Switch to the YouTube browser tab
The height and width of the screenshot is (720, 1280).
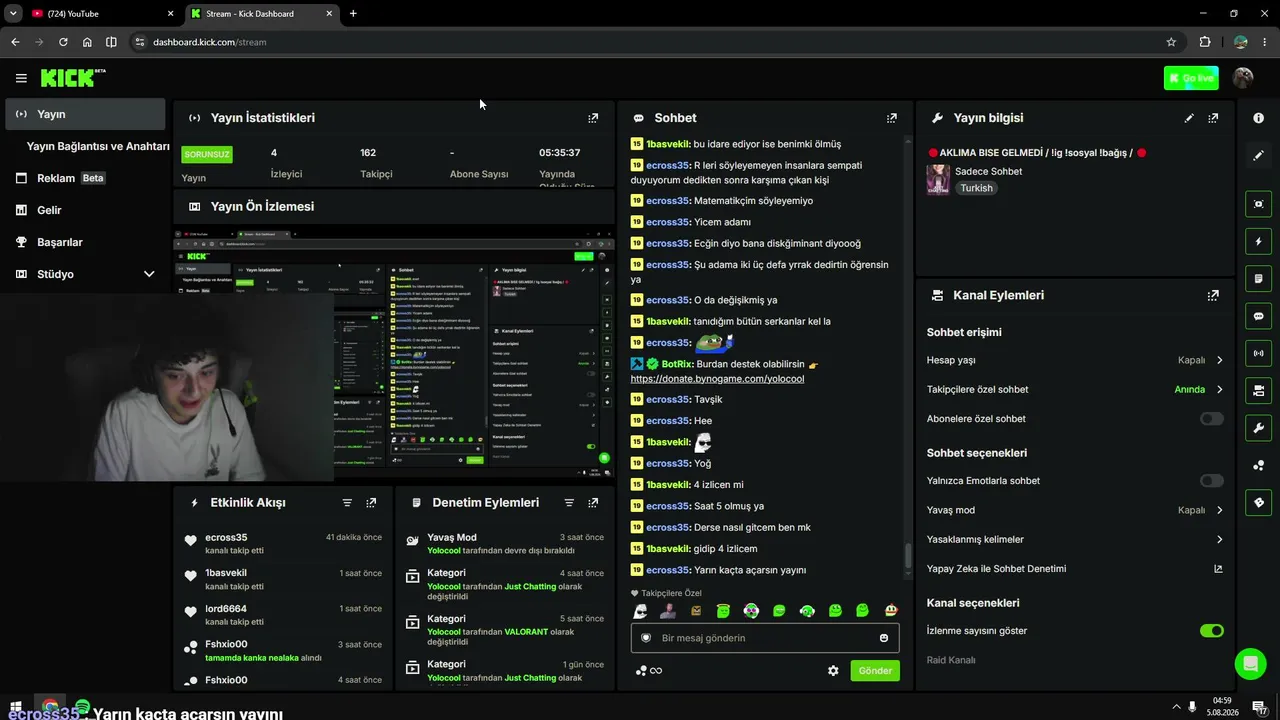click(x=100, y=14)
